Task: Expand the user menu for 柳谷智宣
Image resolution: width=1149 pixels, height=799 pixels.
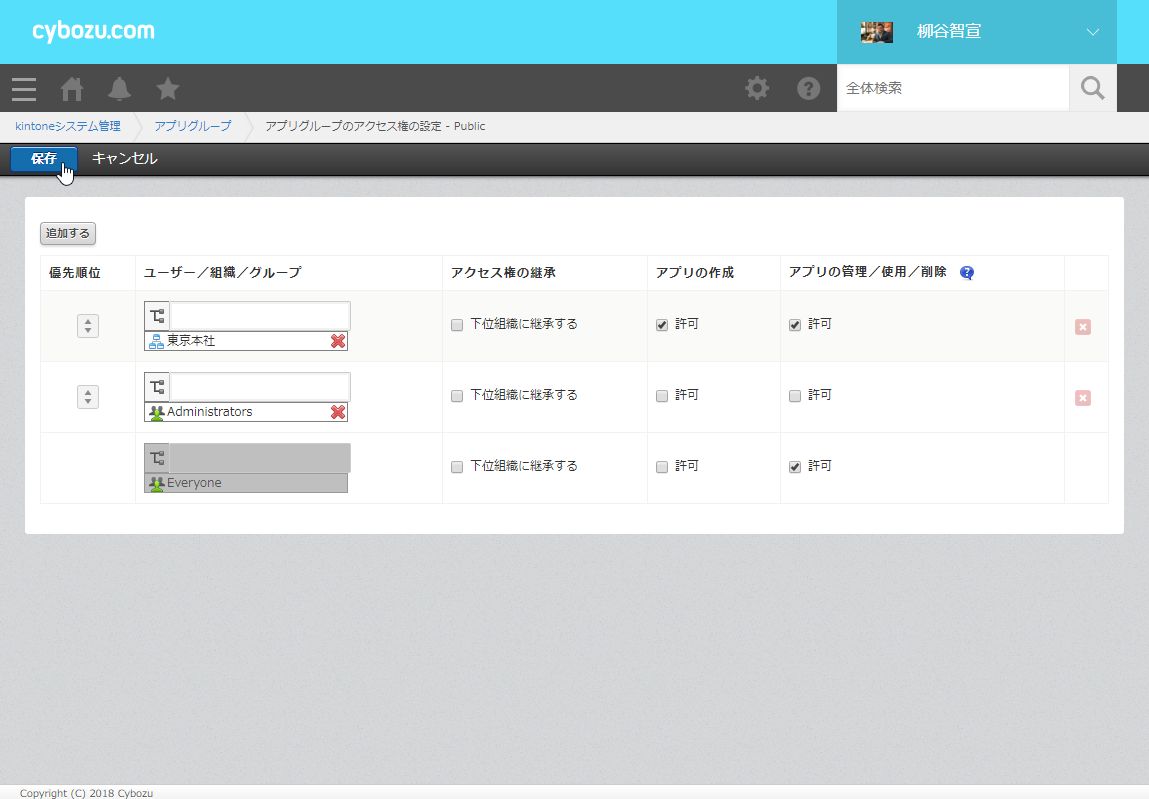Action: point(1092,32)
